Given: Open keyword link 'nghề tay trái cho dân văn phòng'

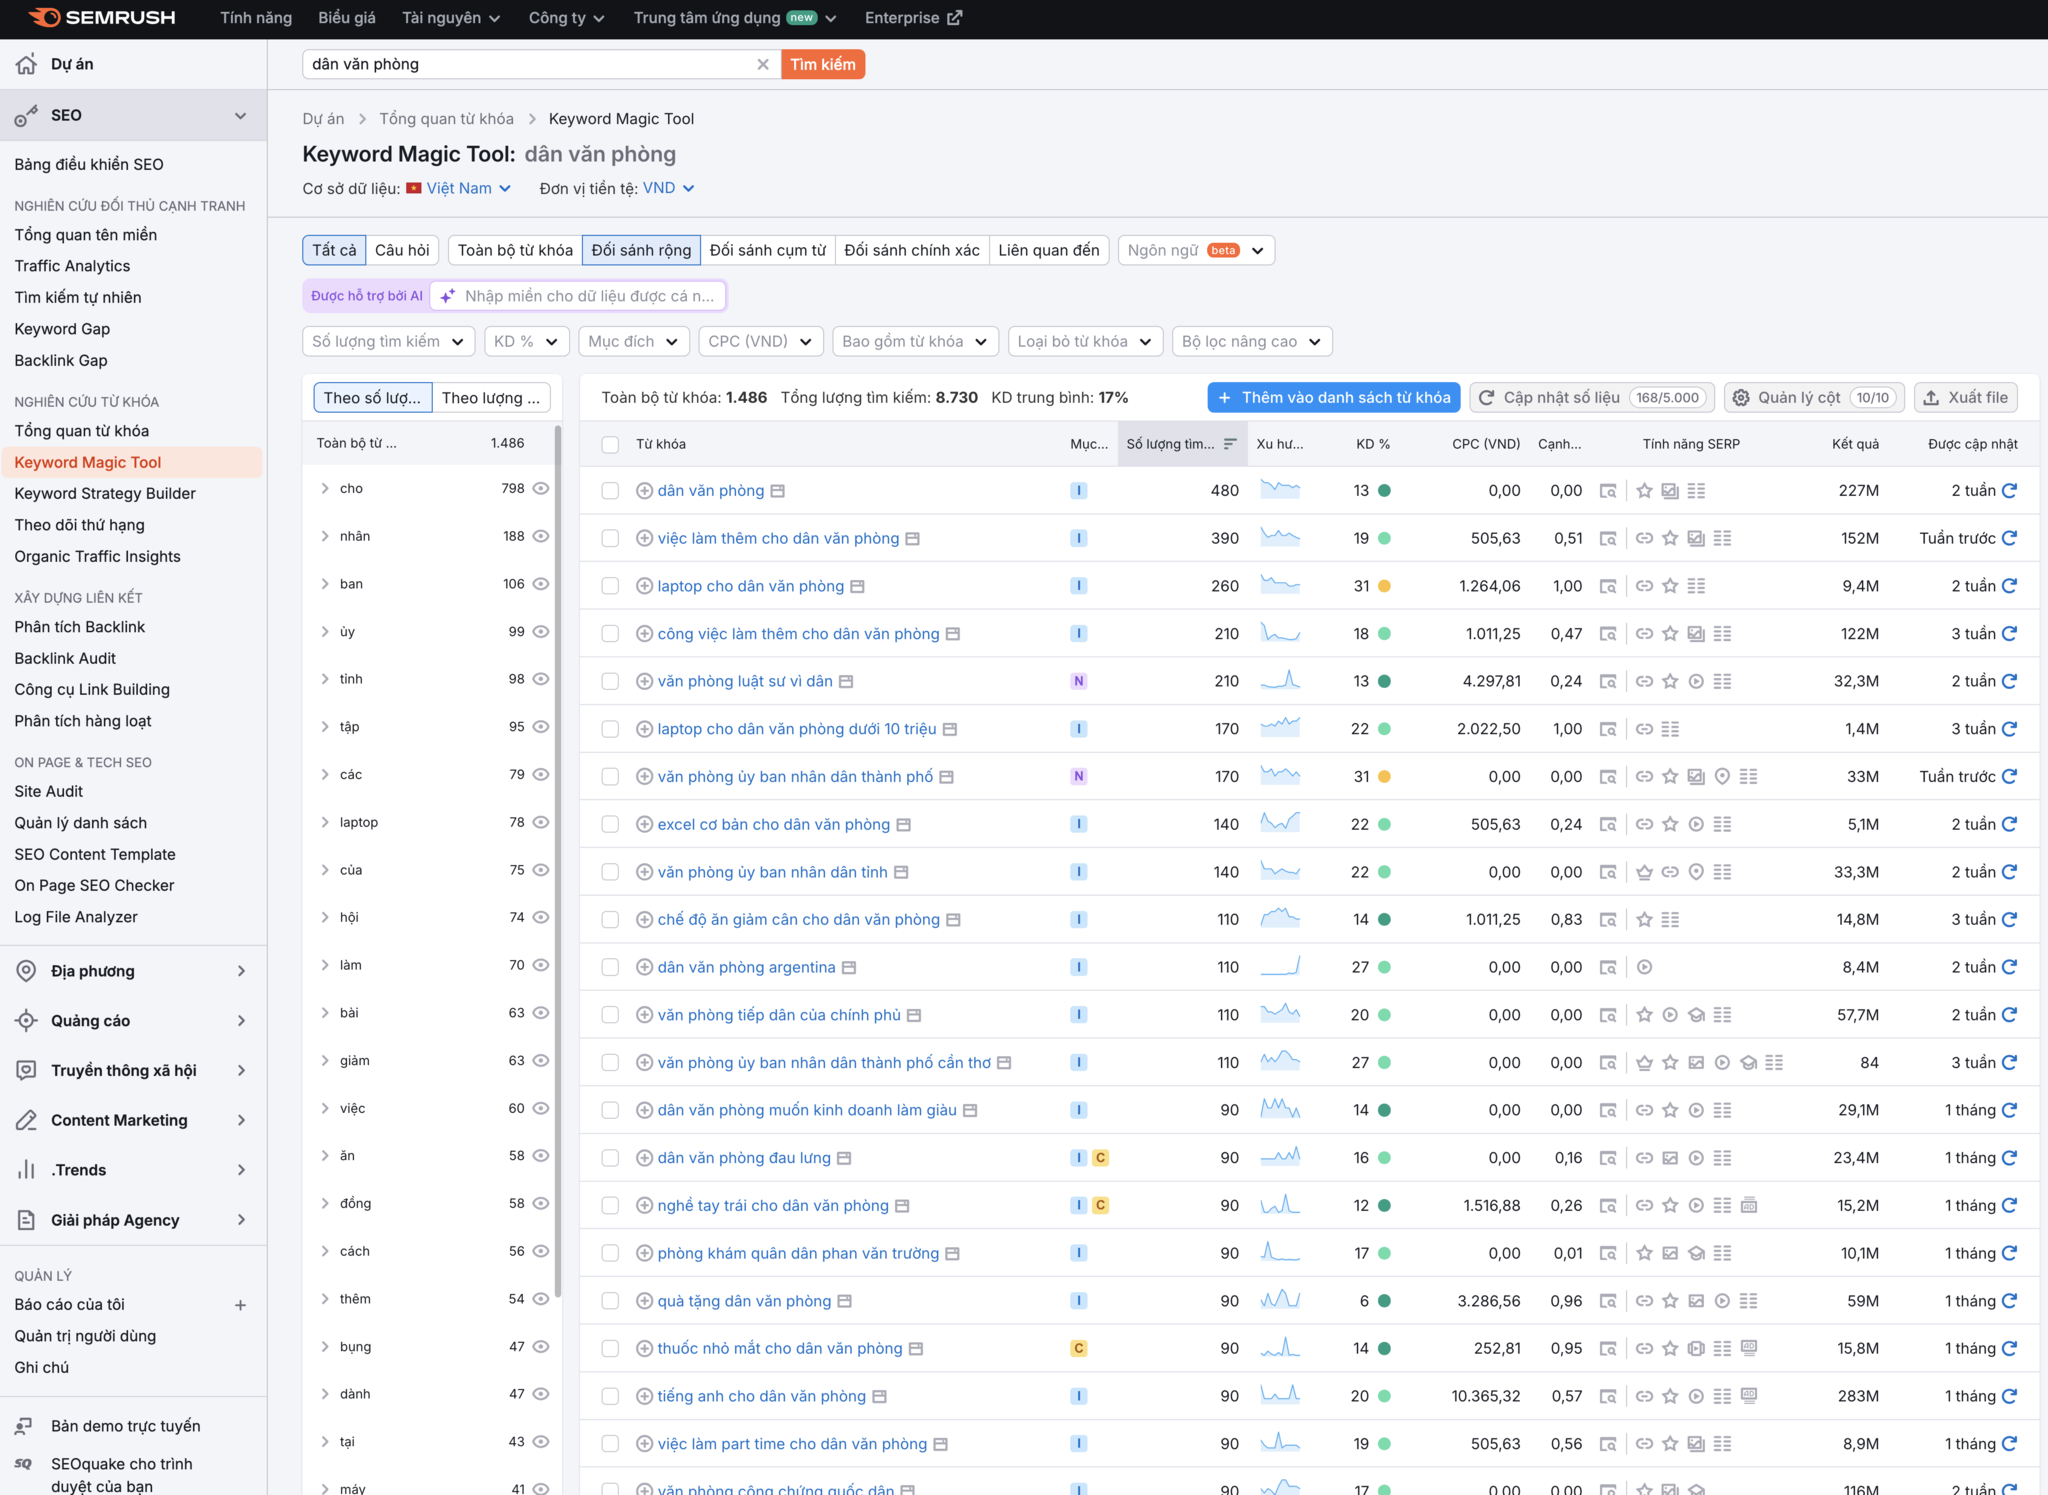Looking at the screenshot, I should (773, 1205).
